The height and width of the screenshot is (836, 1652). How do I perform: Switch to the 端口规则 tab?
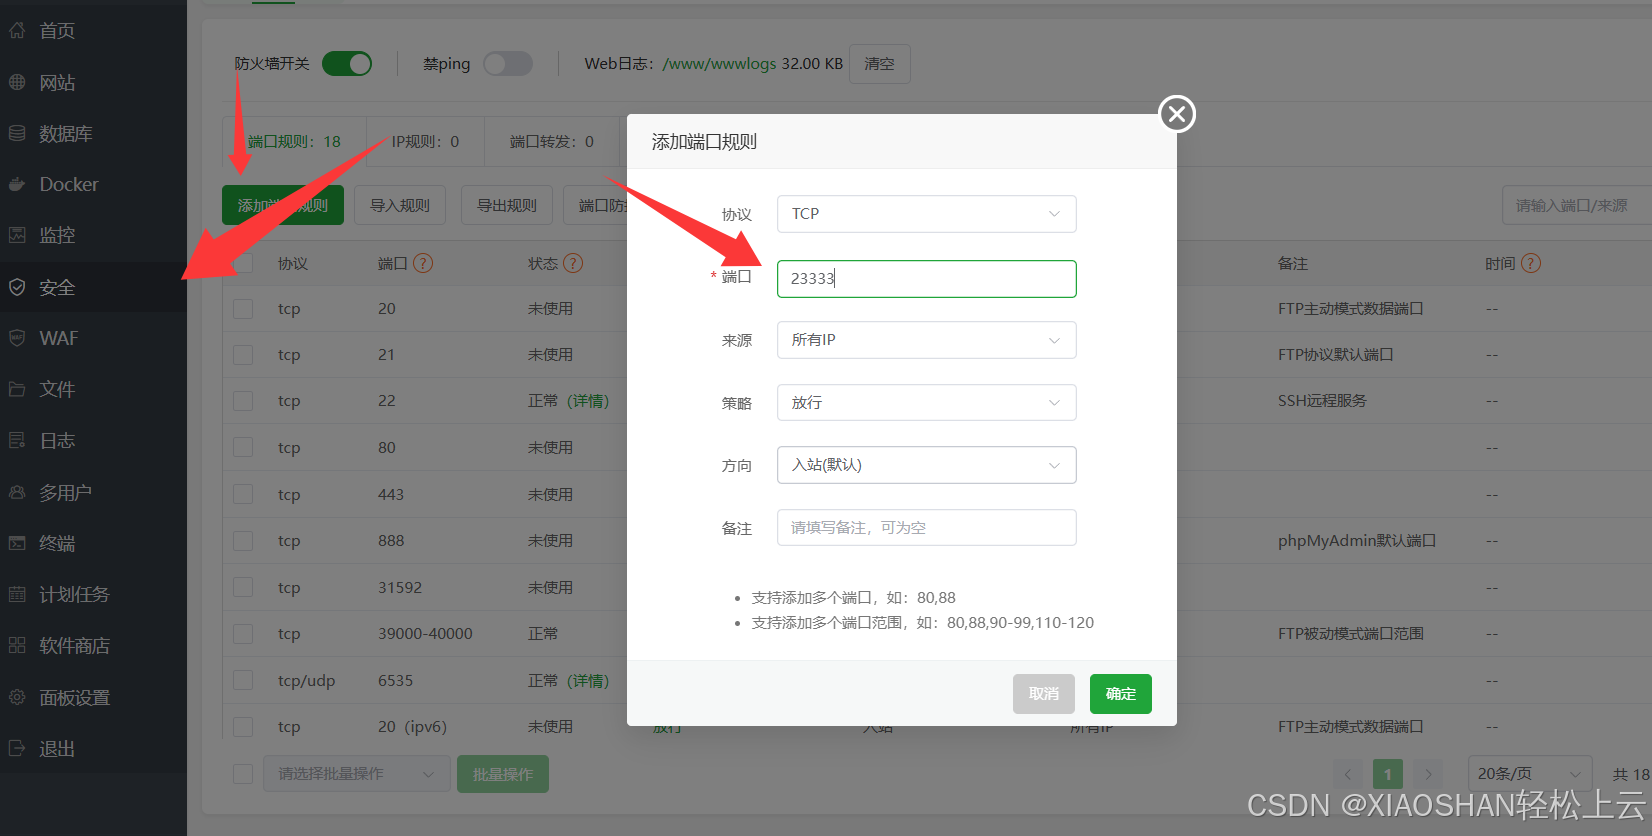tap(294, 142)
